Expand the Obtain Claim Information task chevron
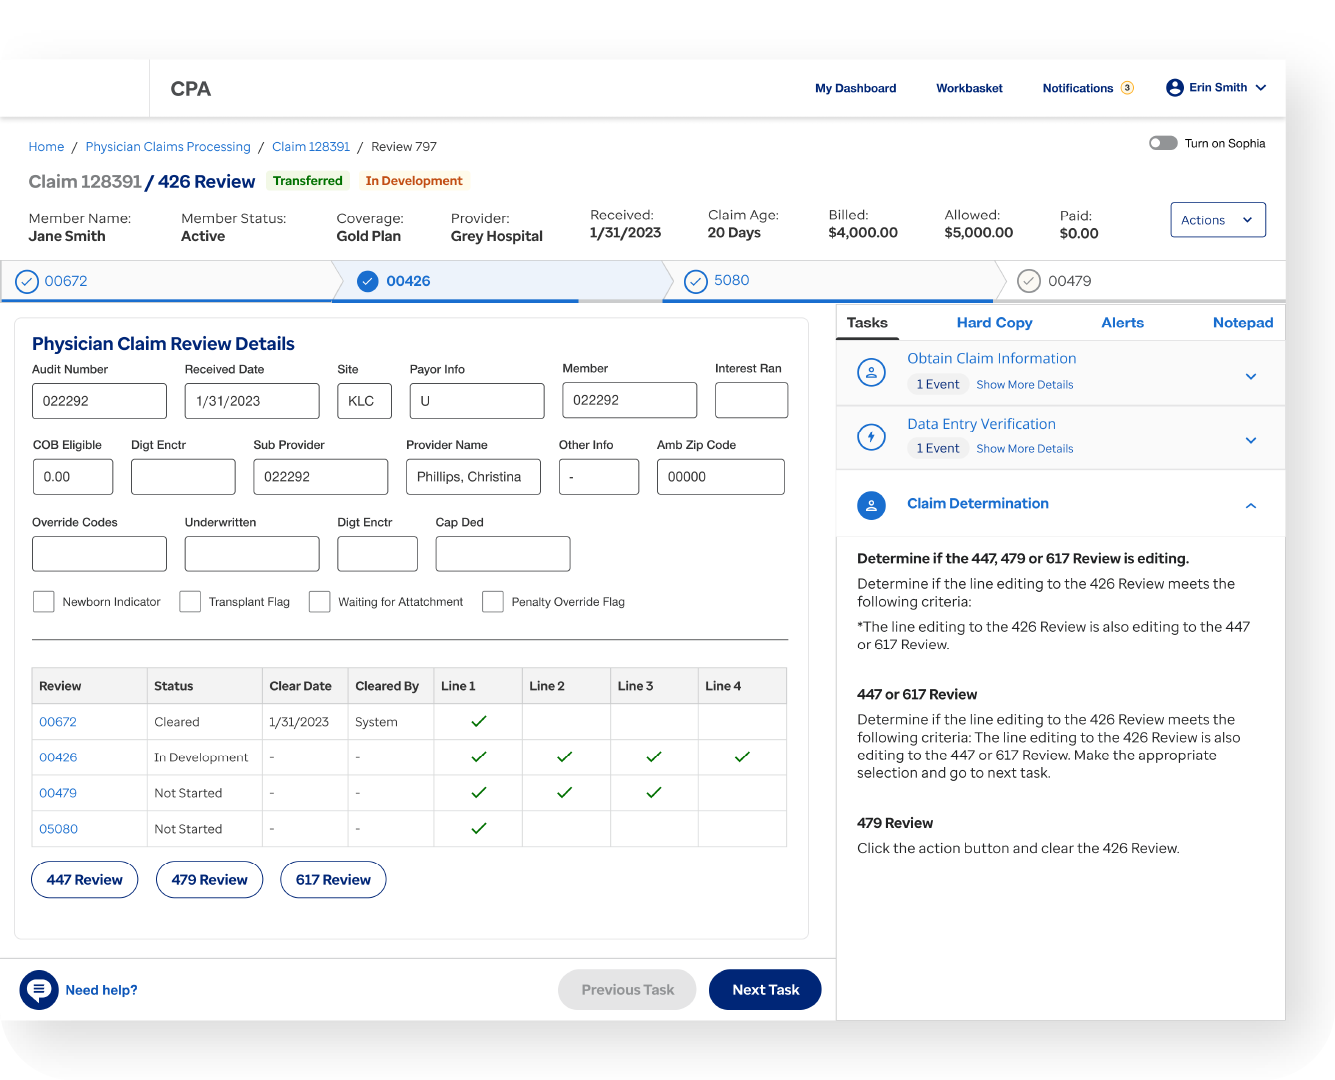 1251,377
